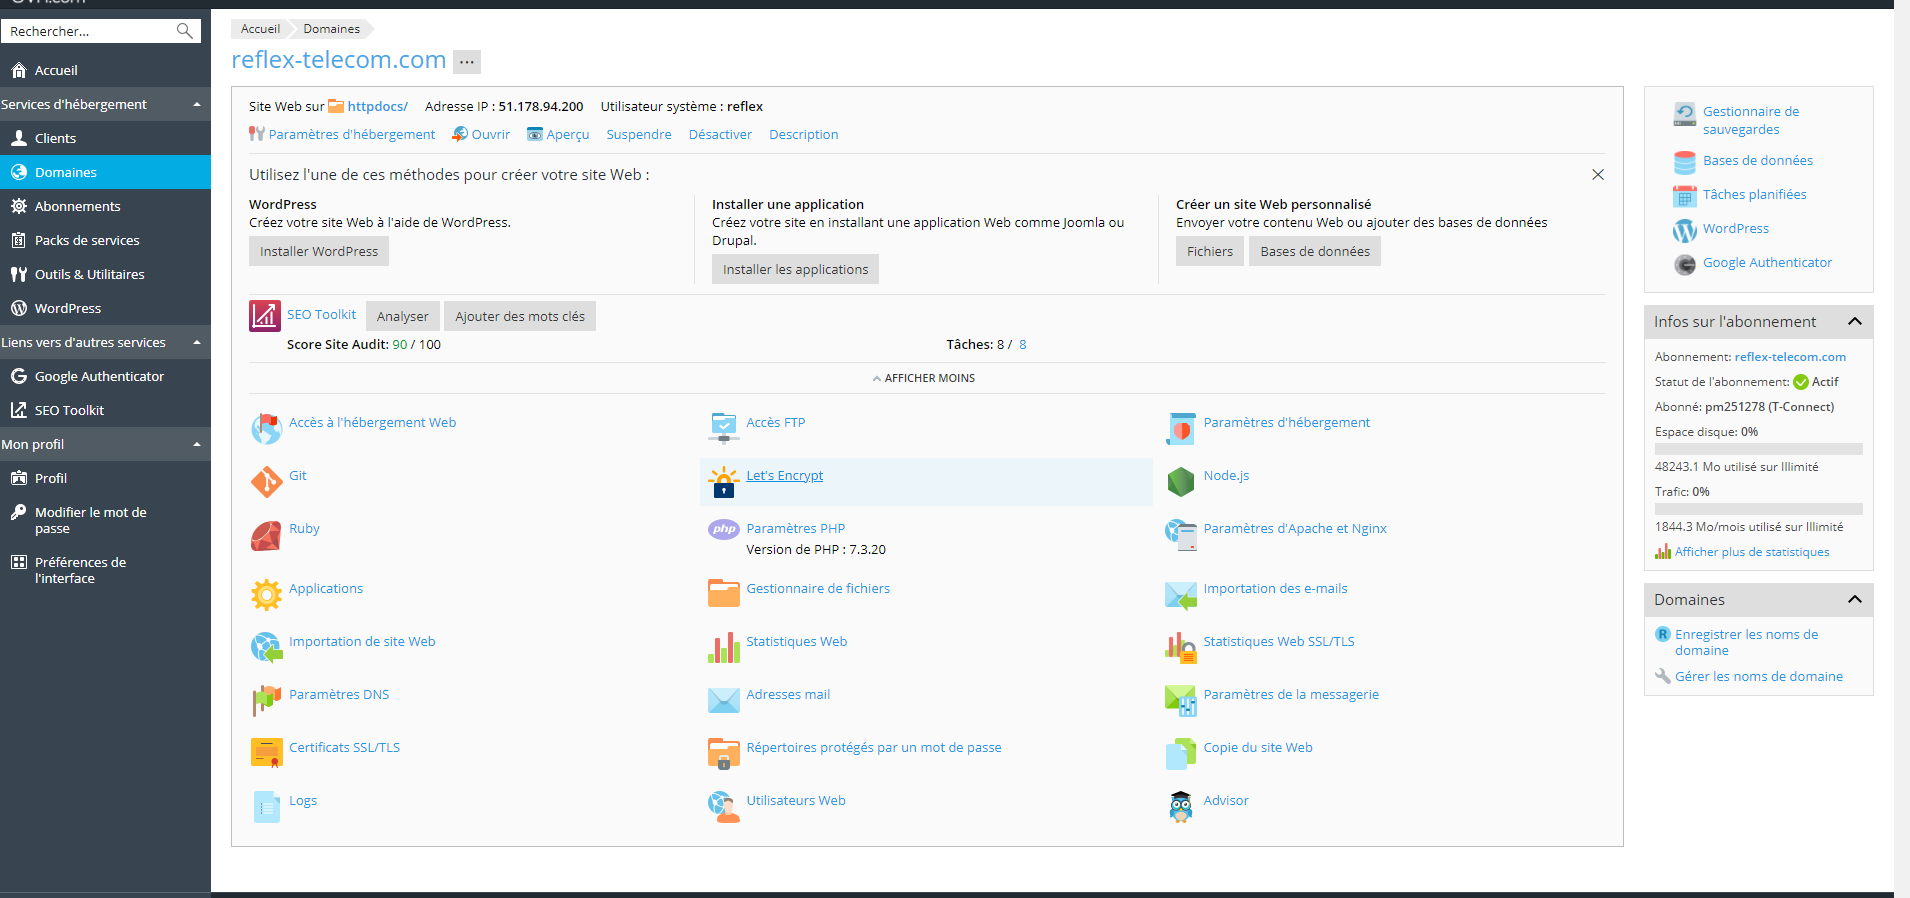Collapse the Services d'hébergement sidebar section

tap(197, 104)
